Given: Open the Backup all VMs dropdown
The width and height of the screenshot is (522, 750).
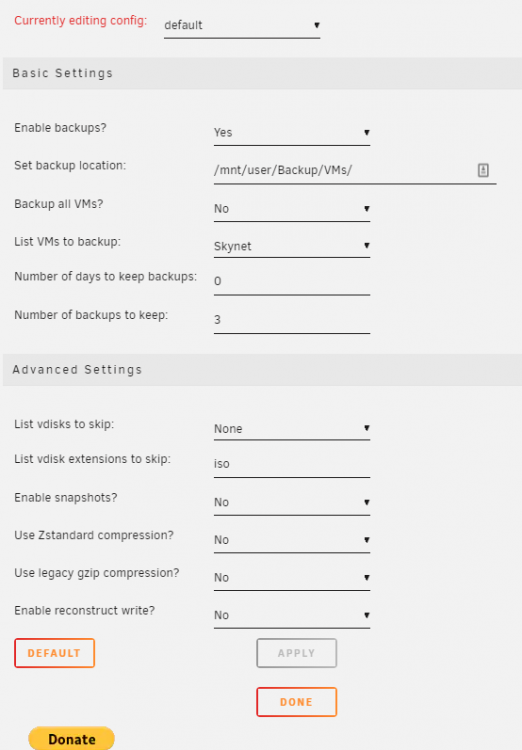Looking at the screenshot, I should click(291, 209).
